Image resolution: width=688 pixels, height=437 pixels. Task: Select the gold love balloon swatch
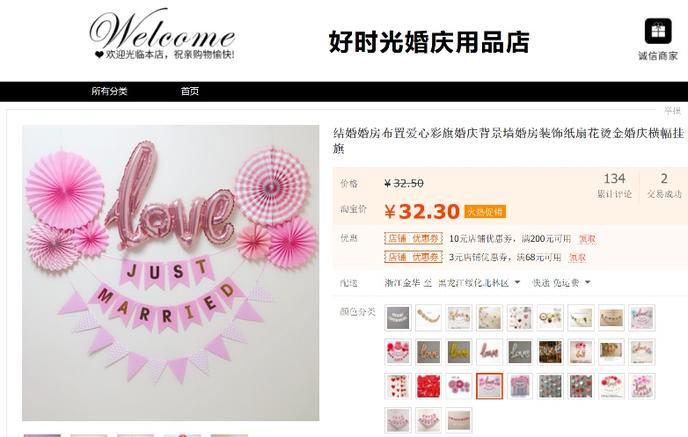(x=428, y=351)
